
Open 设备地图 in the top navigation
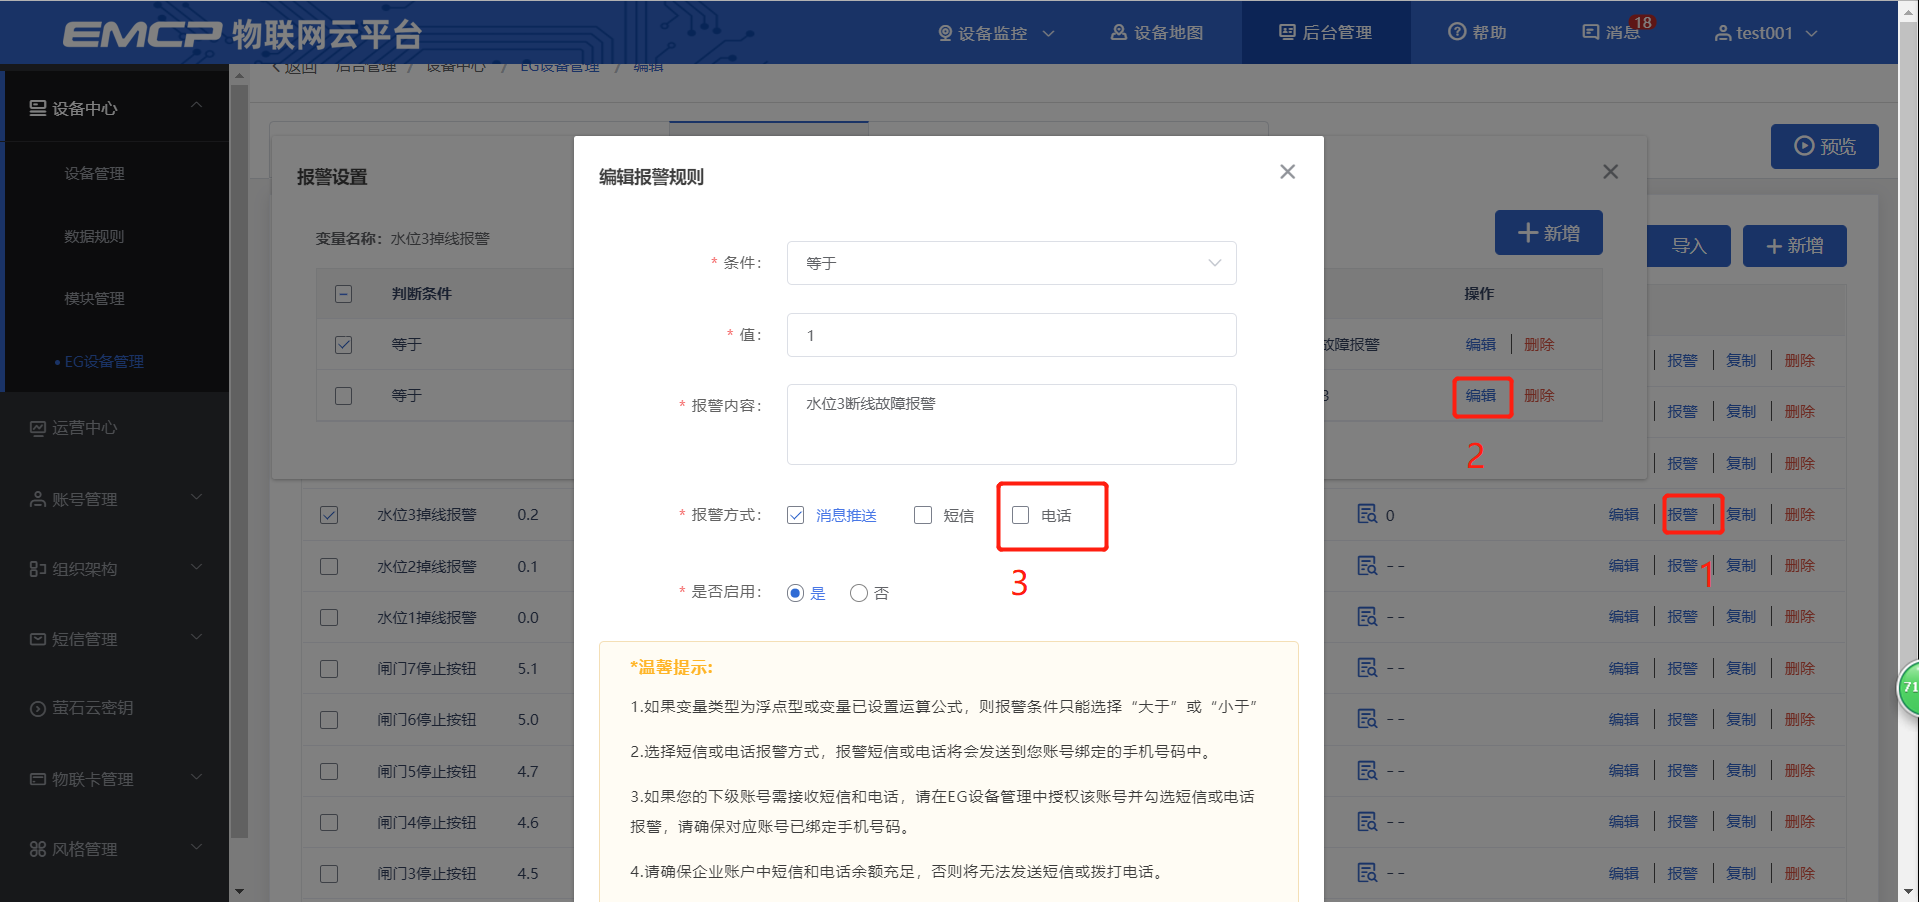tap(1156, 33)
